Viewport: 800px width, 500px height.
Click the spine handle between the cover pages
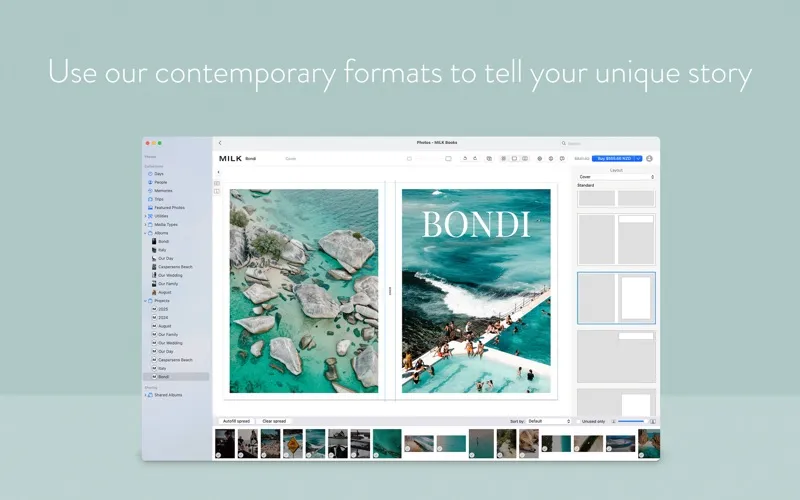[x=390, y=291]
